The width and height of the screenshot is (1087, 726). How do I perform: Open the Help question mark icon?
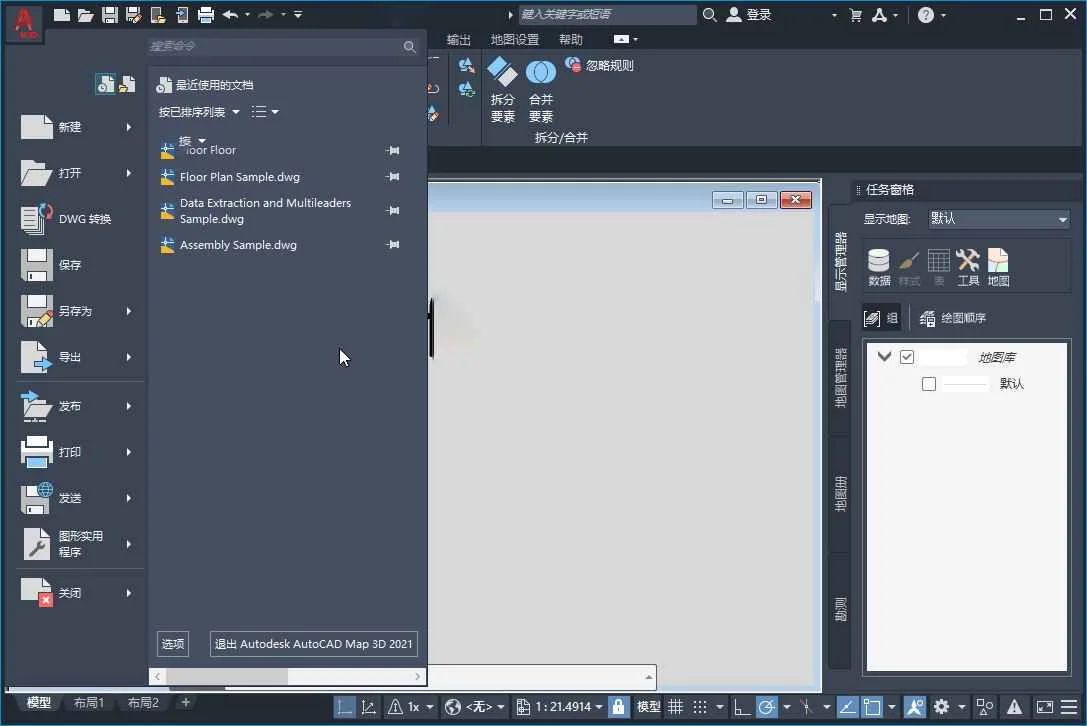[925, 15]
